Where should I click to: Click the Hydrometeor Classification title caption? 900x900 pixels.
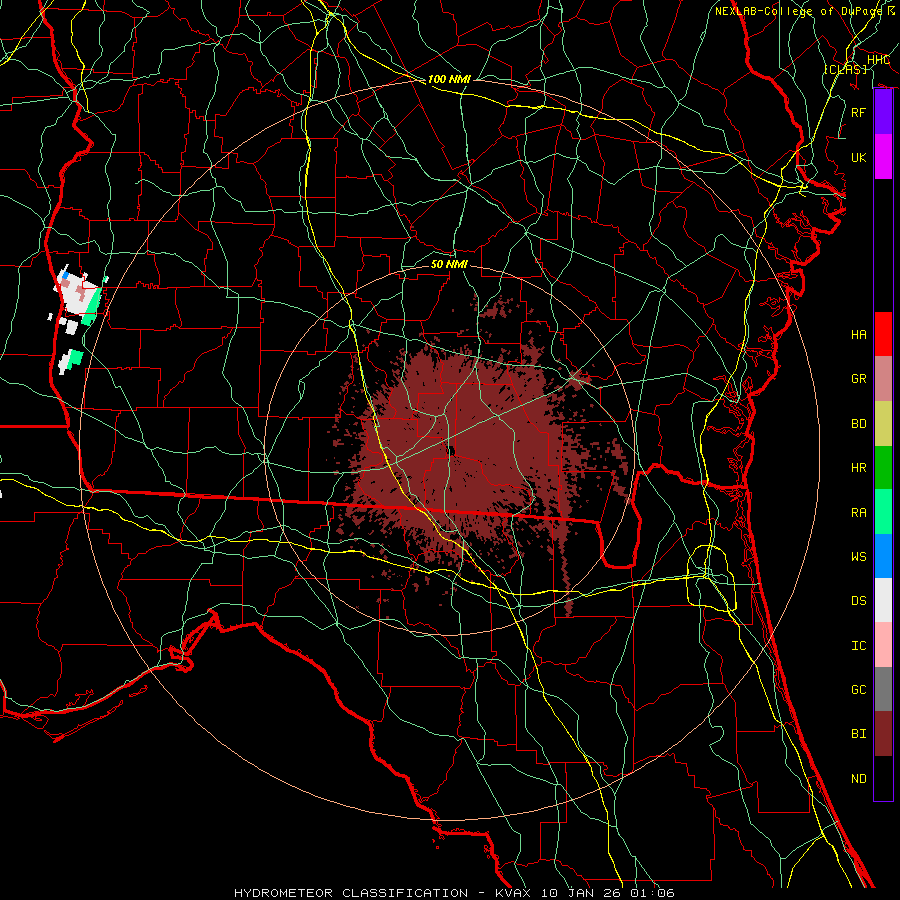[454, 893]
